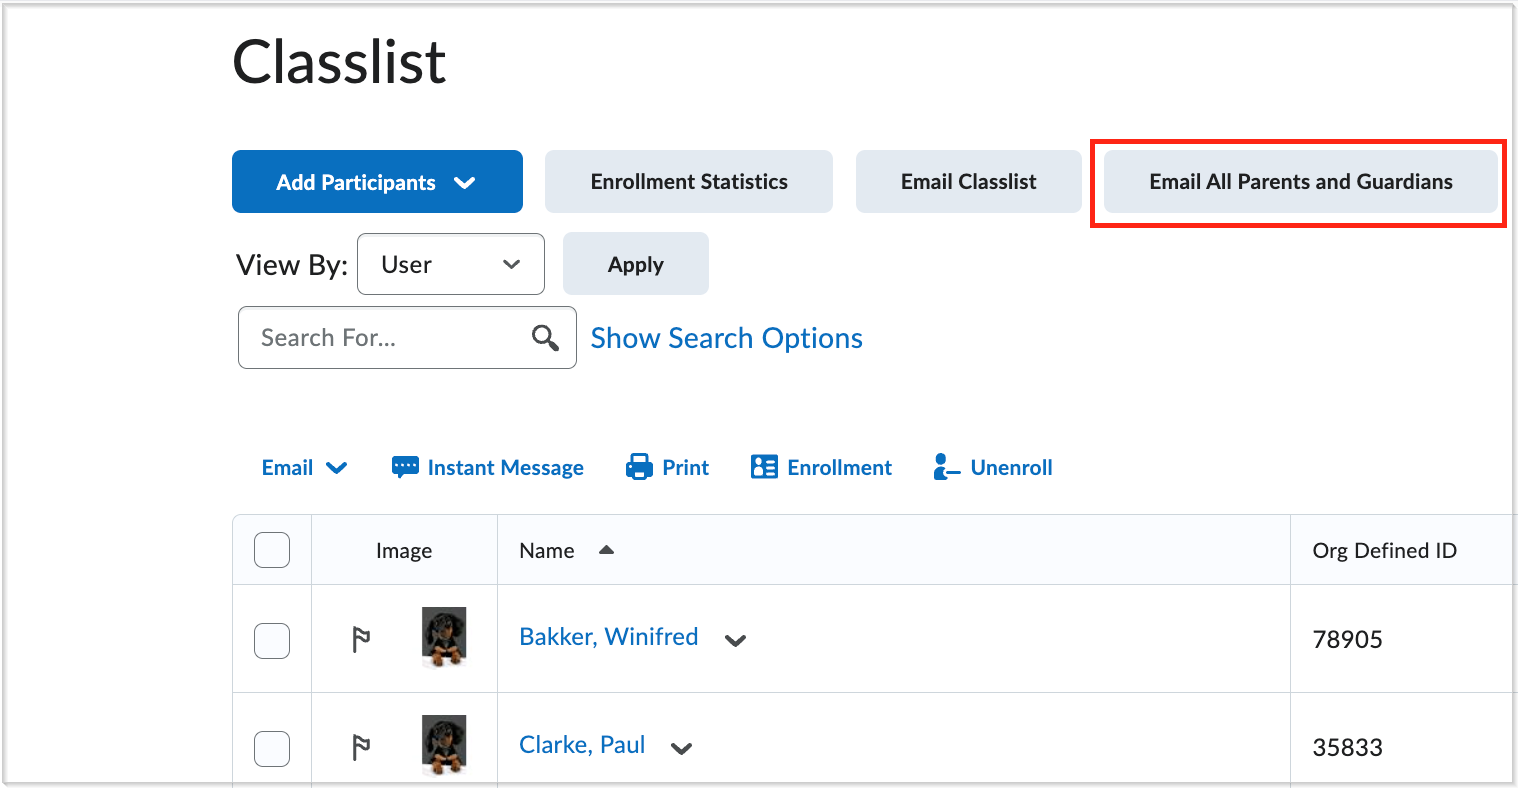Open Enrollment Statistics
Viewport: 1518px width, 788px height.
click(x=688, y=181)
